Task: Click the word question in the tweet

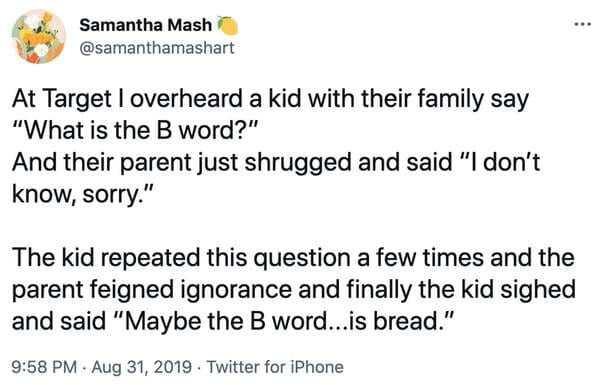Action: [302, 259]
